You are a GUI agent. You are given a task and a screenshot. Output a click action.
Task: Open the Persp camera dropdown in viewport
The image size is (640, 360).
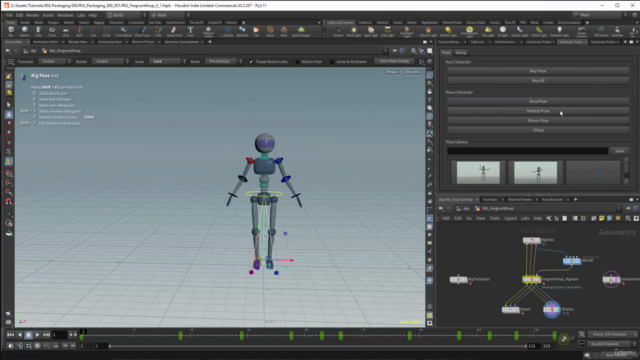tap(391, 72)
